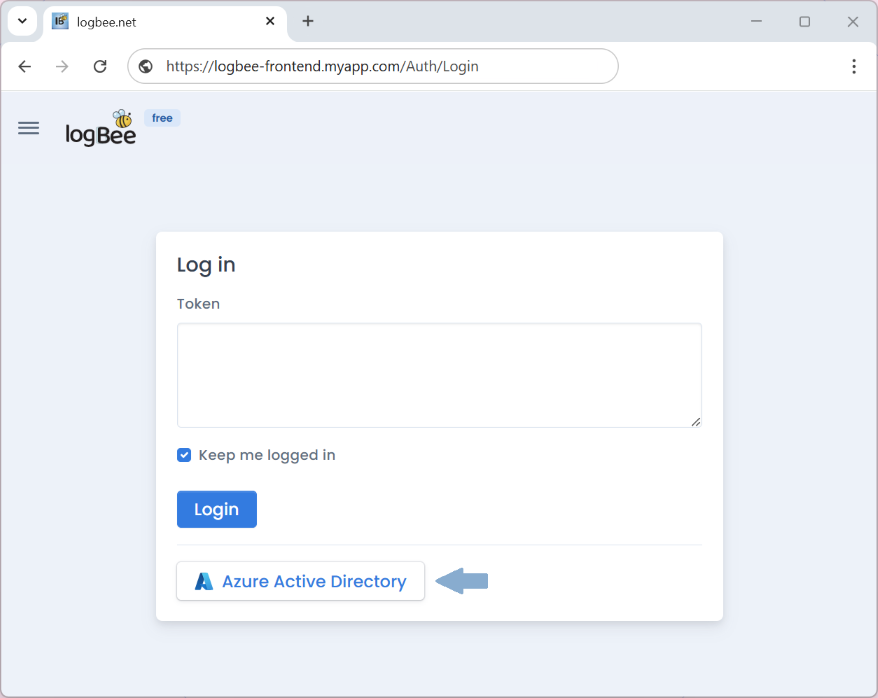Viewport: 878px width, 698px height.
Task: Open the hamburger menu beside the logBee logo
Action: pyautogui.click(x=28, y=128)
